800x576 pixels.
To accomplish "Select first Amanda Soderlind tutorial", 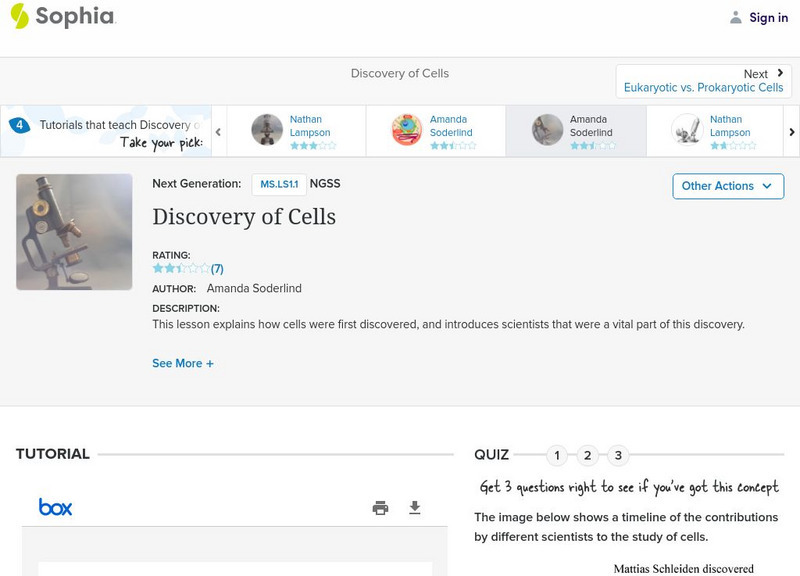I will (435, 131).
